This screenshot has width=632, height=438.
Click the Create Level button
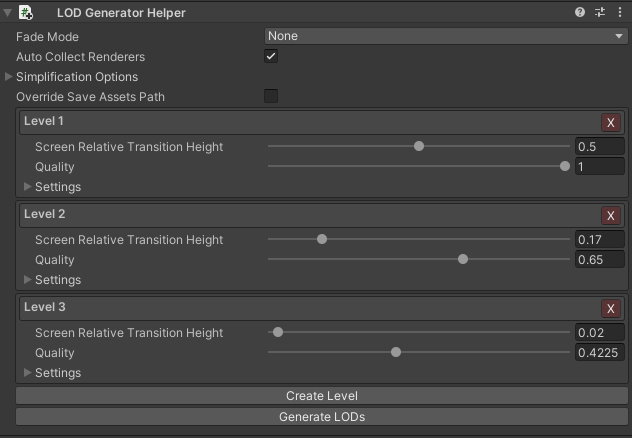[322, 396]
